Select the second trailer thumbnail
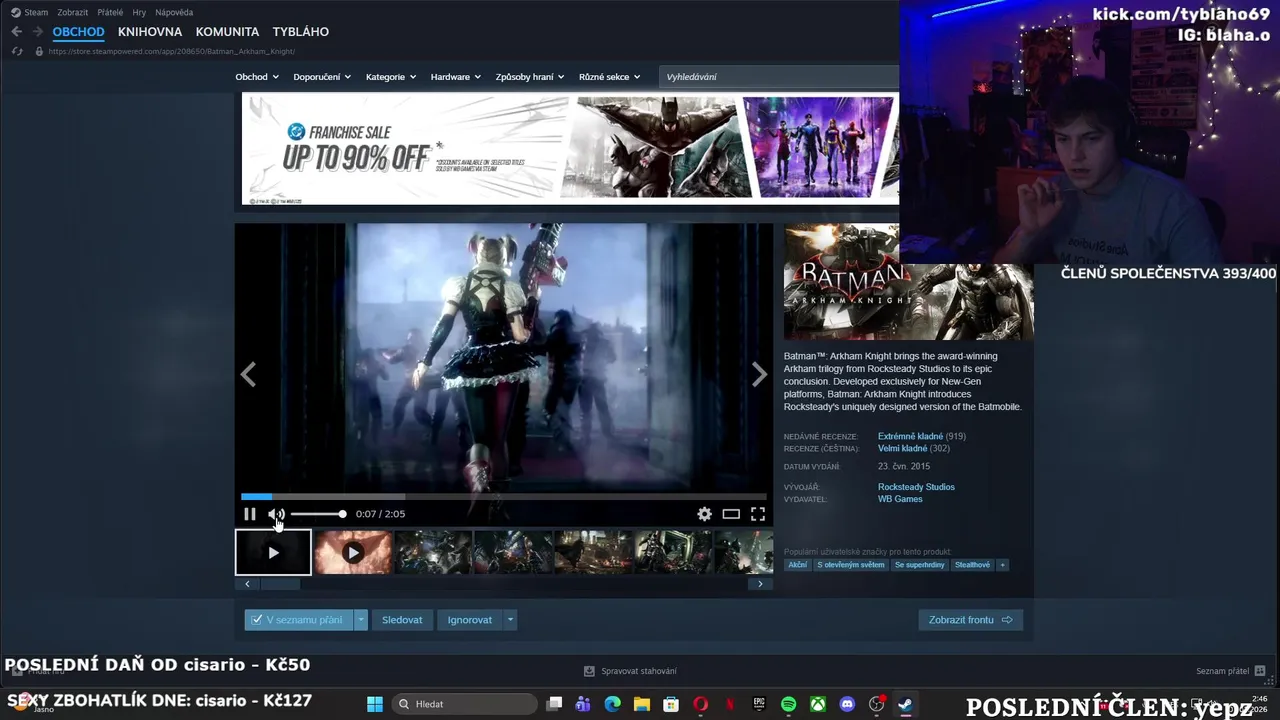This screenshot has width=1280, height=720. [x=353, y=553]
